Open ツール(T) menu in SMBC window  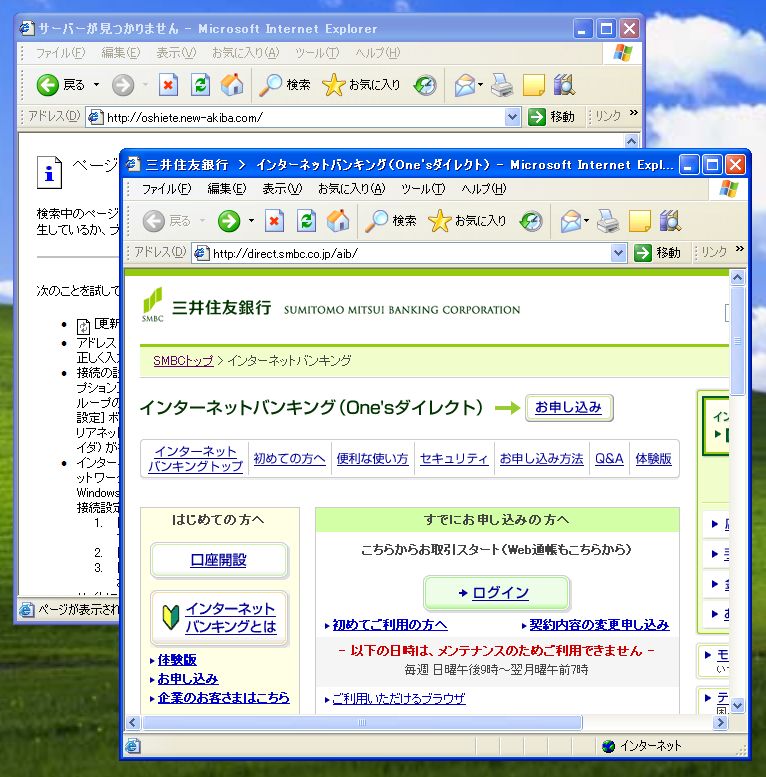pyautogui.click(x=423, y=189)
